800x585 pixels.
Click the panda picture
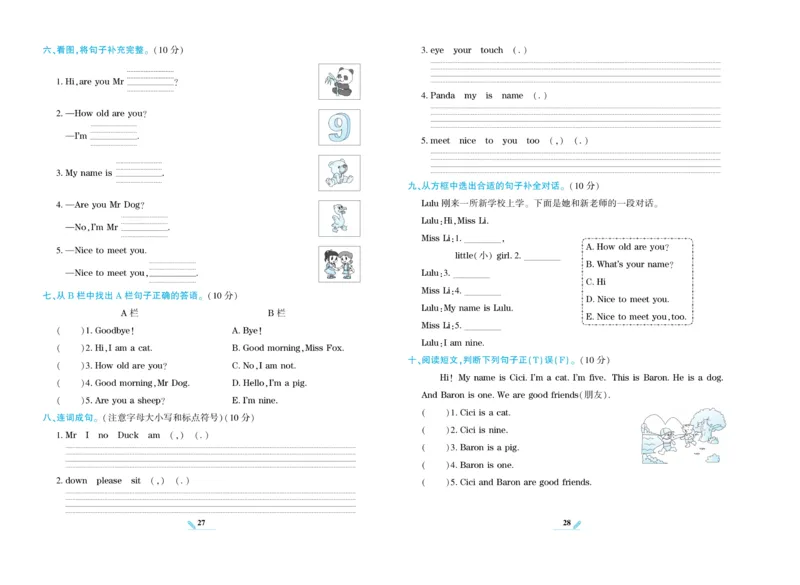point(339,82)
